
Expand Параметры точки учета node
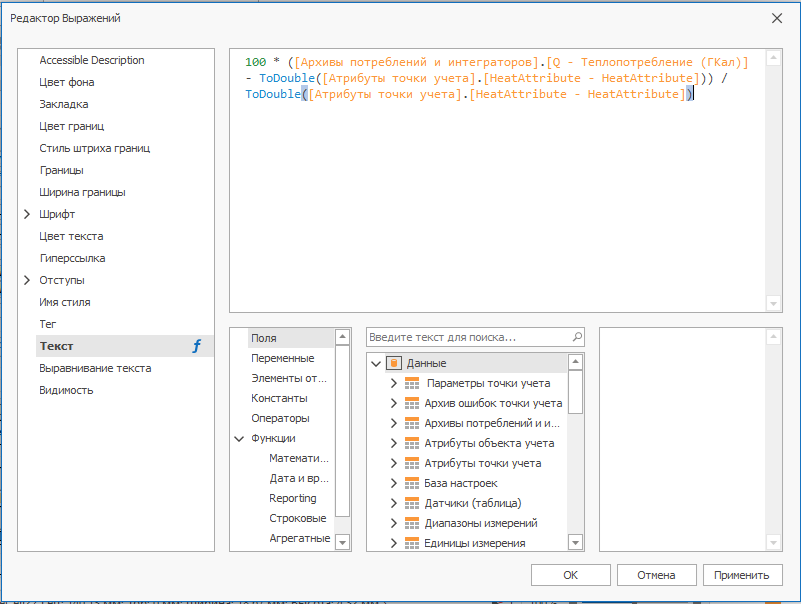393,383
